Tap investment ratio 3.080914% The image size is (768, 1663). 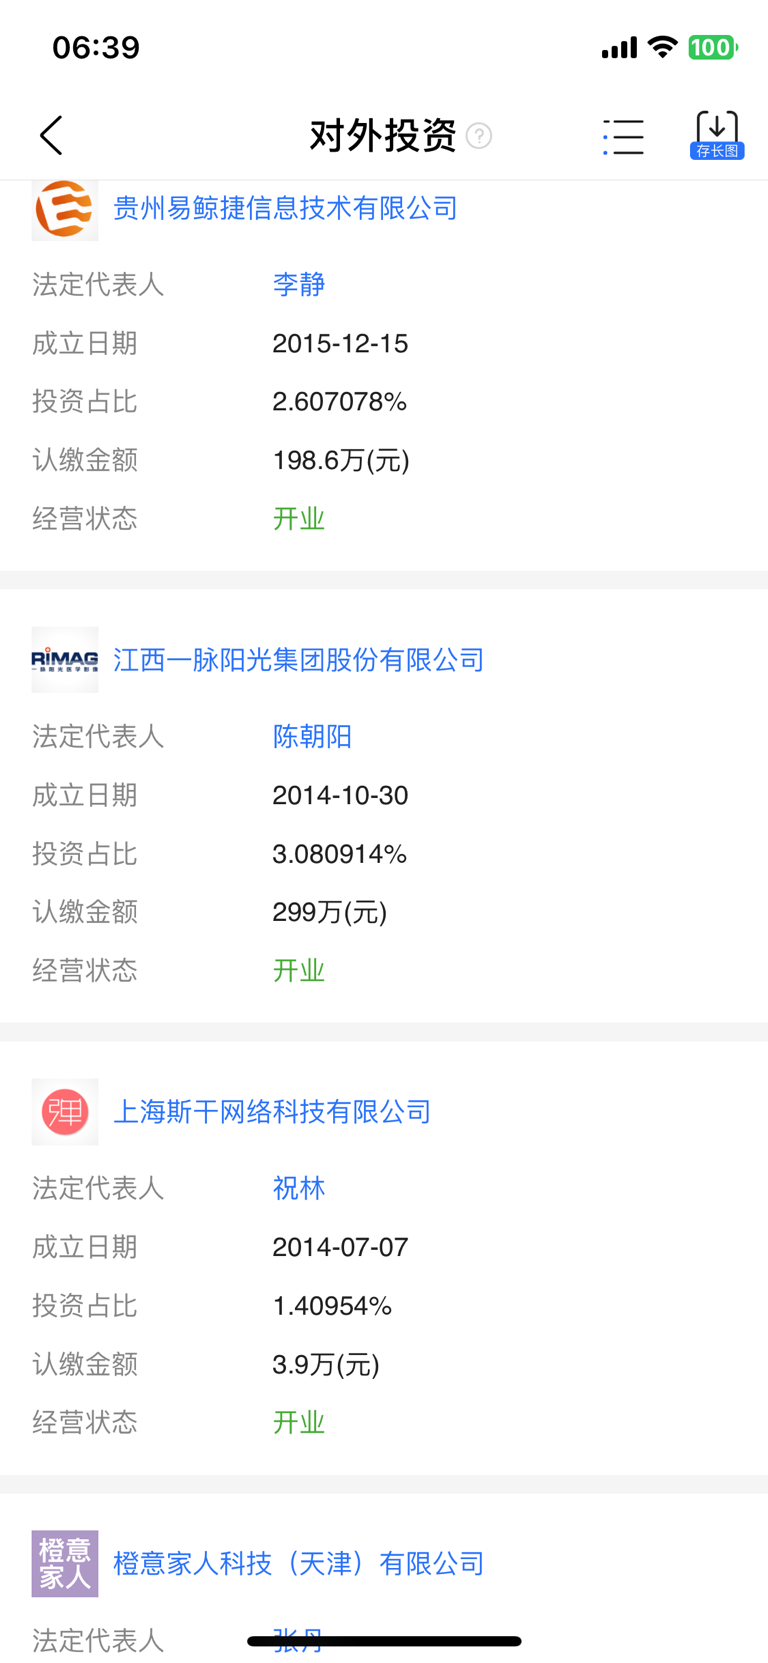click(x=339, y=854)
